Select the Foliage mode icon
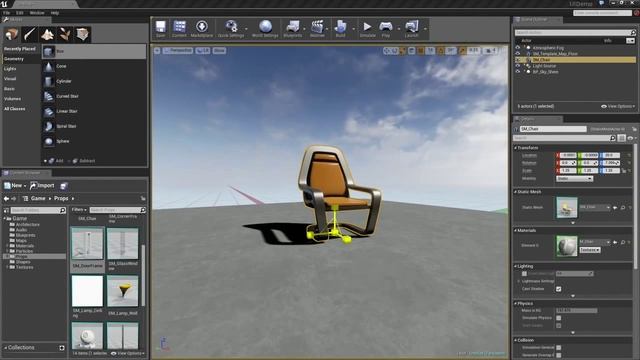This screenshot has width=640, height=360. [65, 34]
